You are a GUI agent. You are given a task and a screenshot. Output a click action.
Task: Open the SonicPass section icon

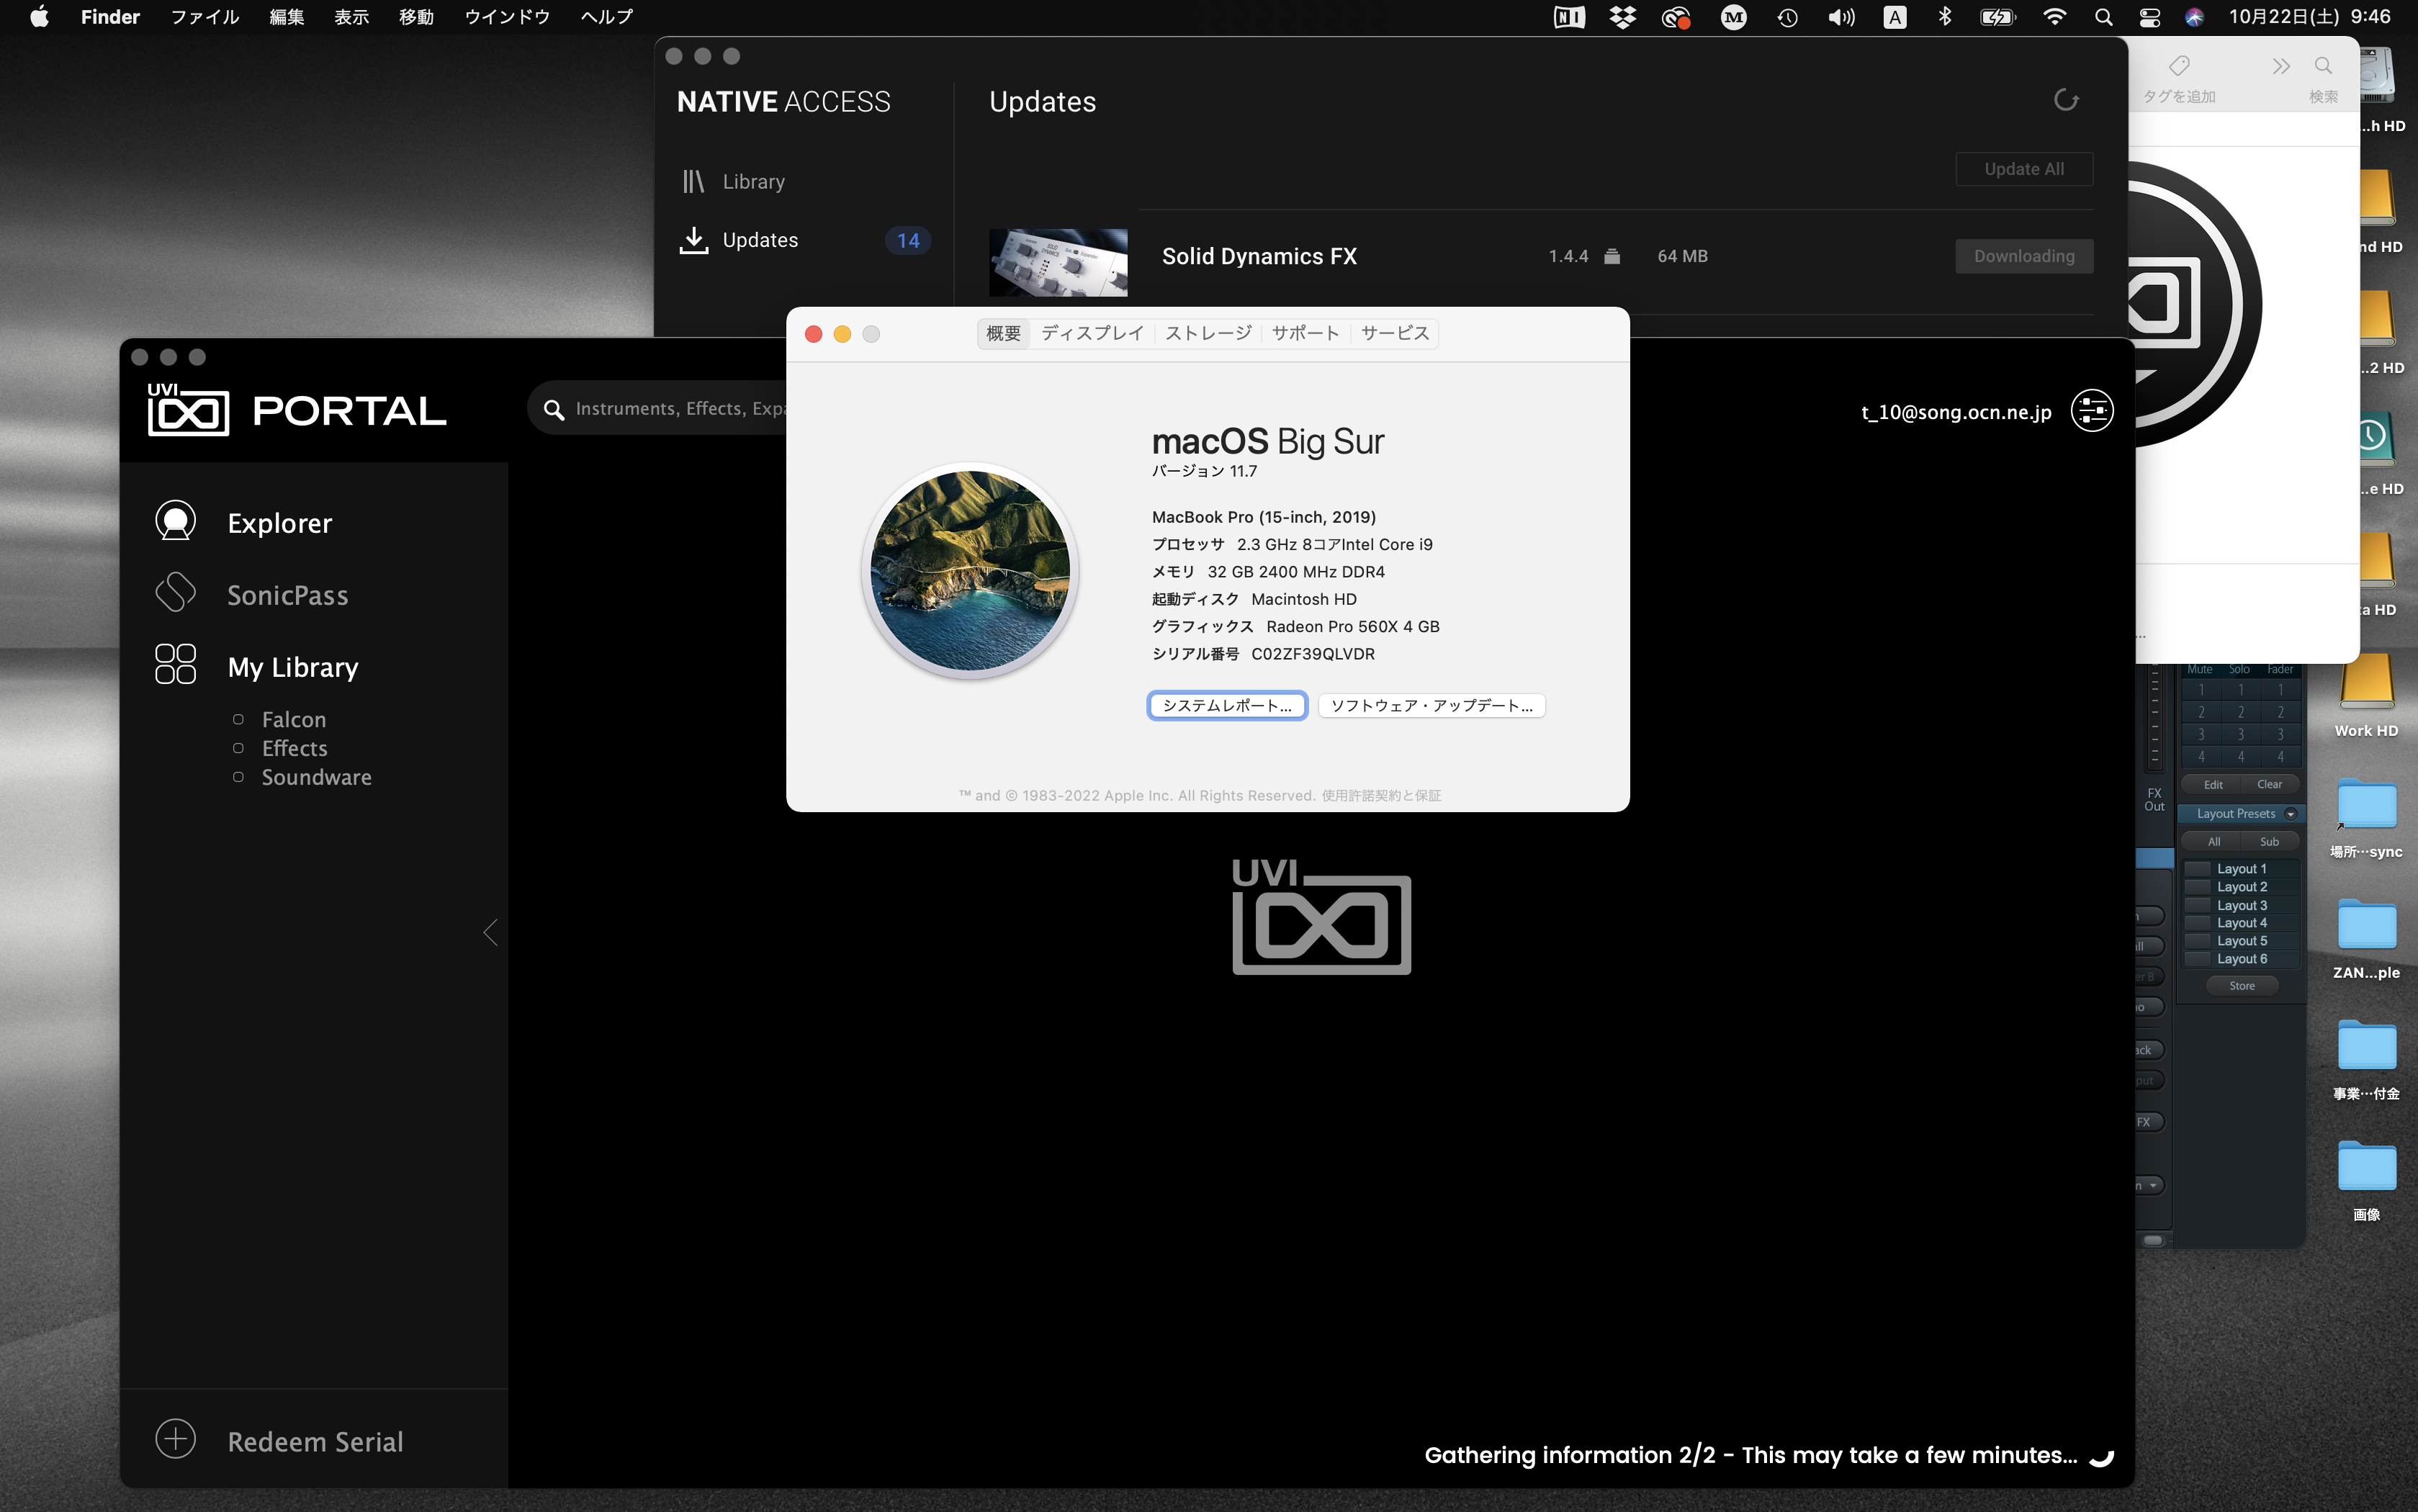click(175, 593)
